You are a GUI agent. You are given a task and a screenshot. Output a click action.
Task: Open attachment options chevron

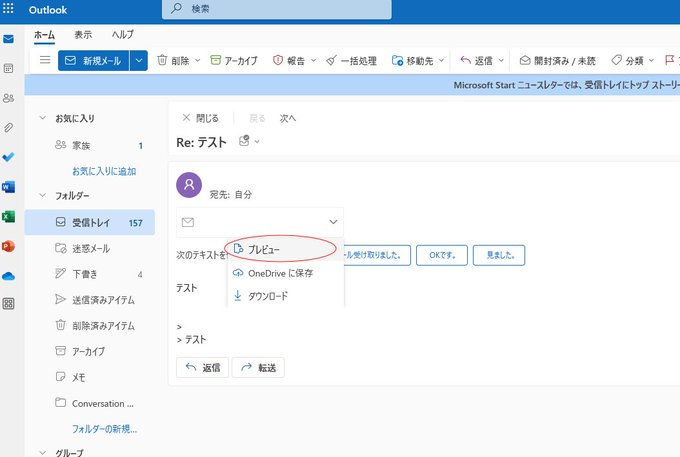[333, 222]
